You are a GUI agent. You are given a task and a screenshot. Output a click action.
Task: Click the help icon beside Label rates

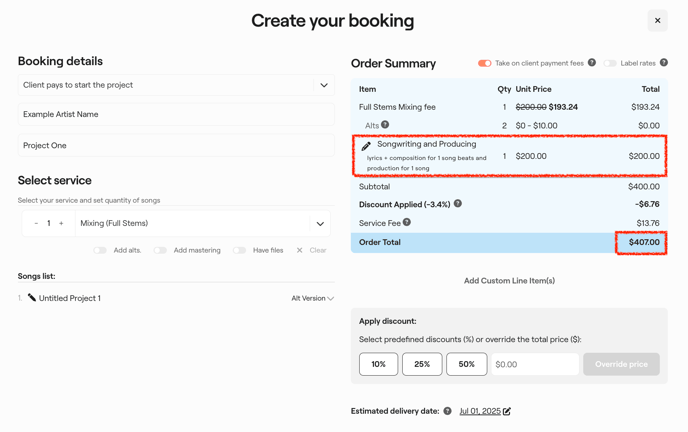tap(663, 63)
